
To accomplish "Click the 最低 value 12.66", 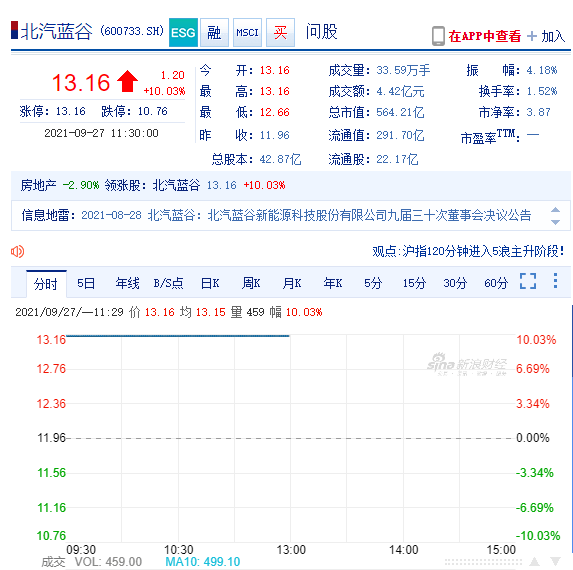I will (274, 112).
